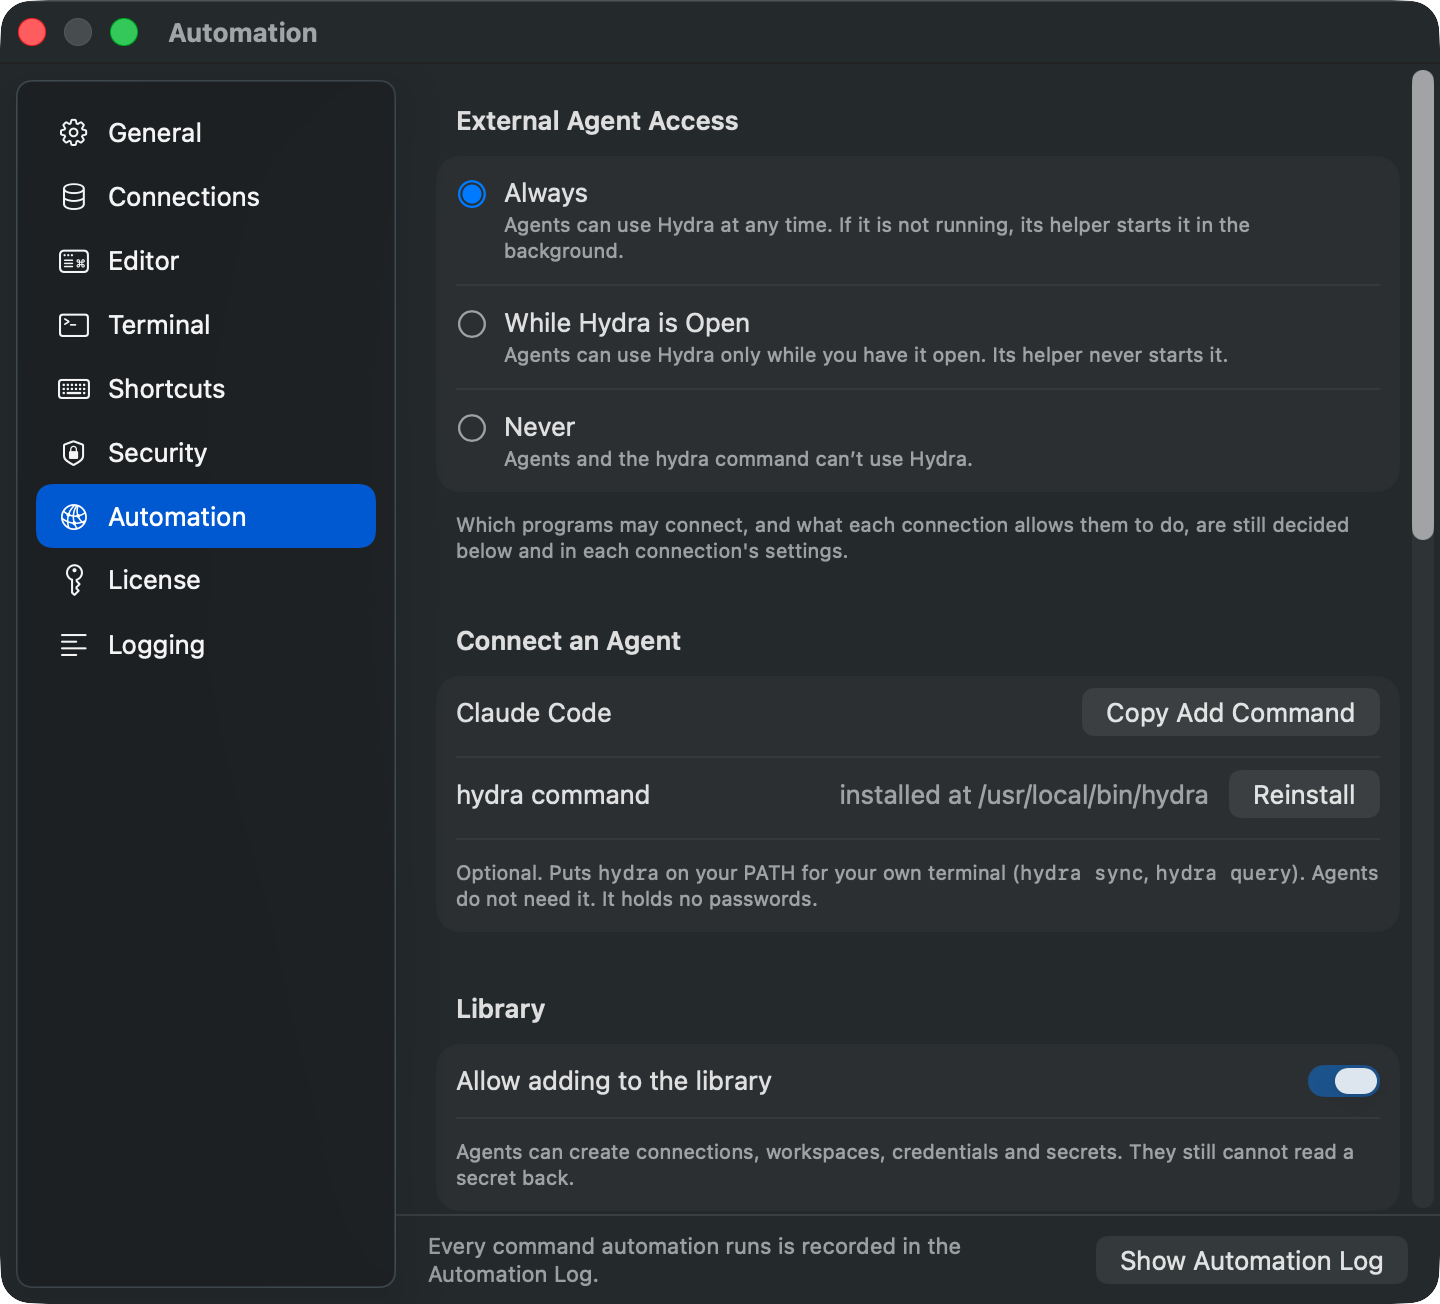Select the While Hydra is Open radio button

click(x=472, y=323)
